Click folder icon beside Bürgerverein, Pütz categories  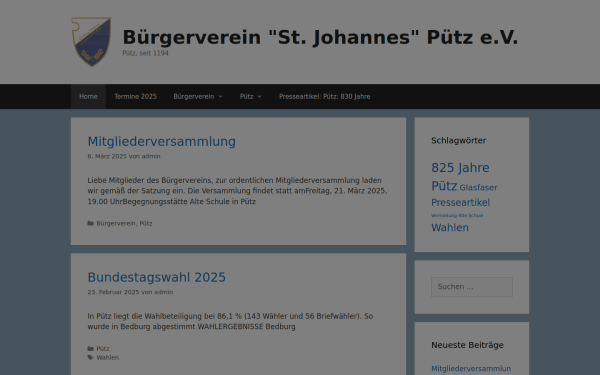coord(91,223)
